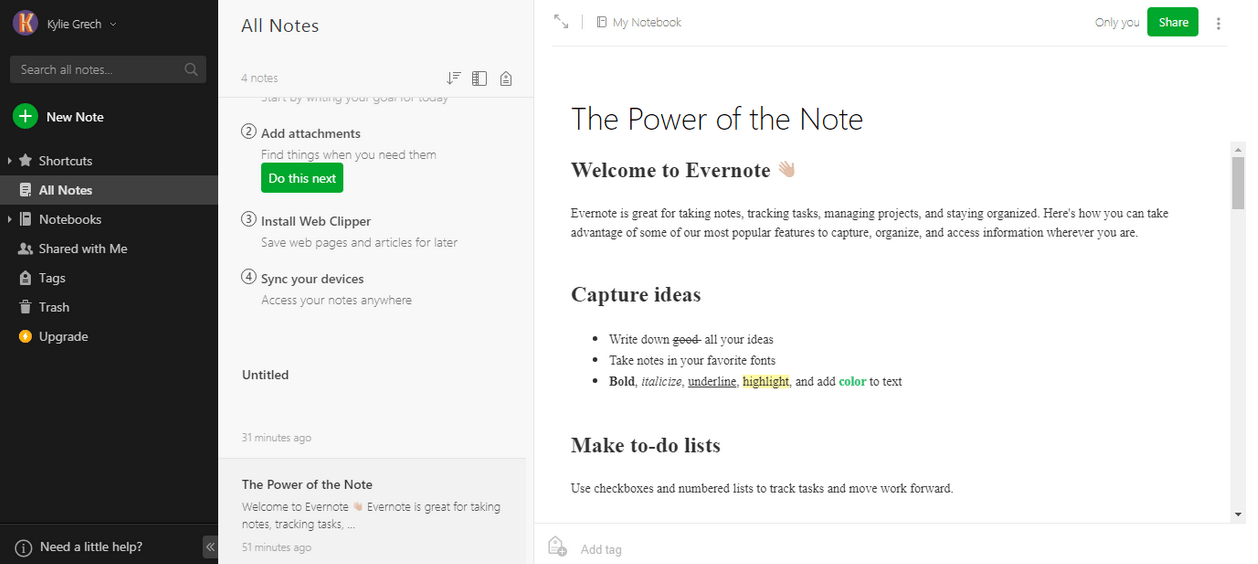Click the Trash bin icon

[x=26, y=307]
